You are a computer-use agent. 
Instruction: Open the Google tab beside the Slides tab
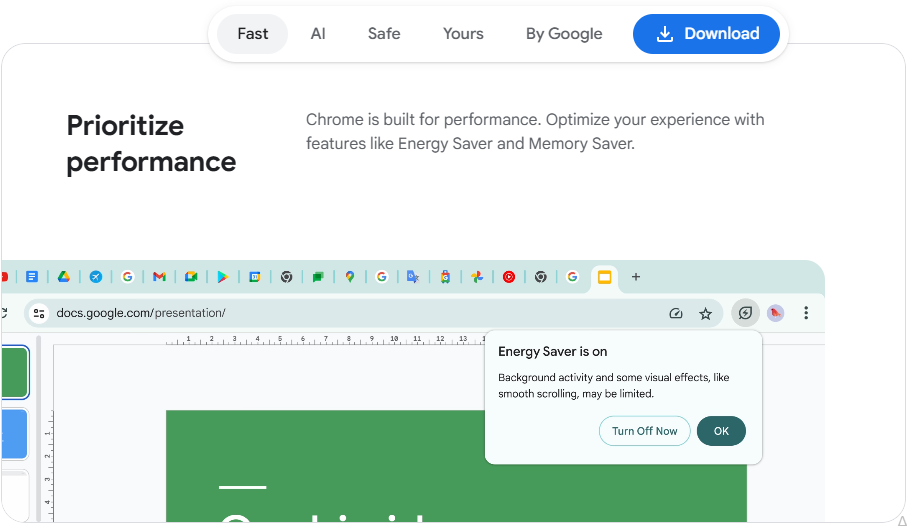572,277
